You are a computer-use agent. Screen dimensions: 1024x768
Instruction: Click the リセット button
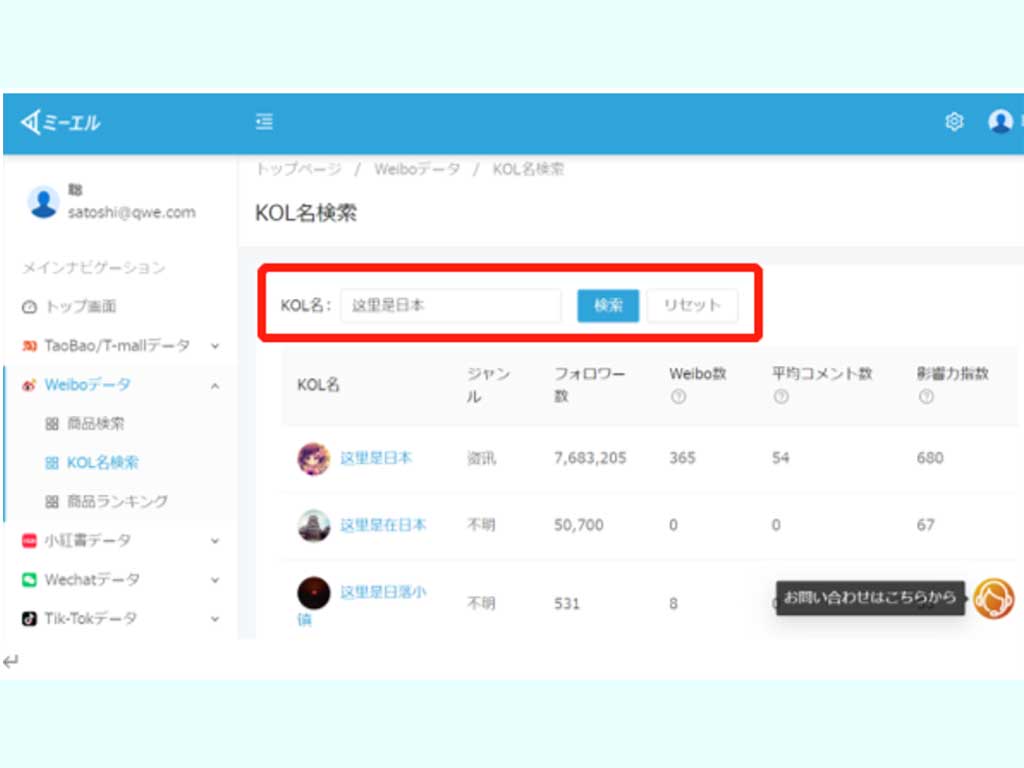(x=692, y=306)
